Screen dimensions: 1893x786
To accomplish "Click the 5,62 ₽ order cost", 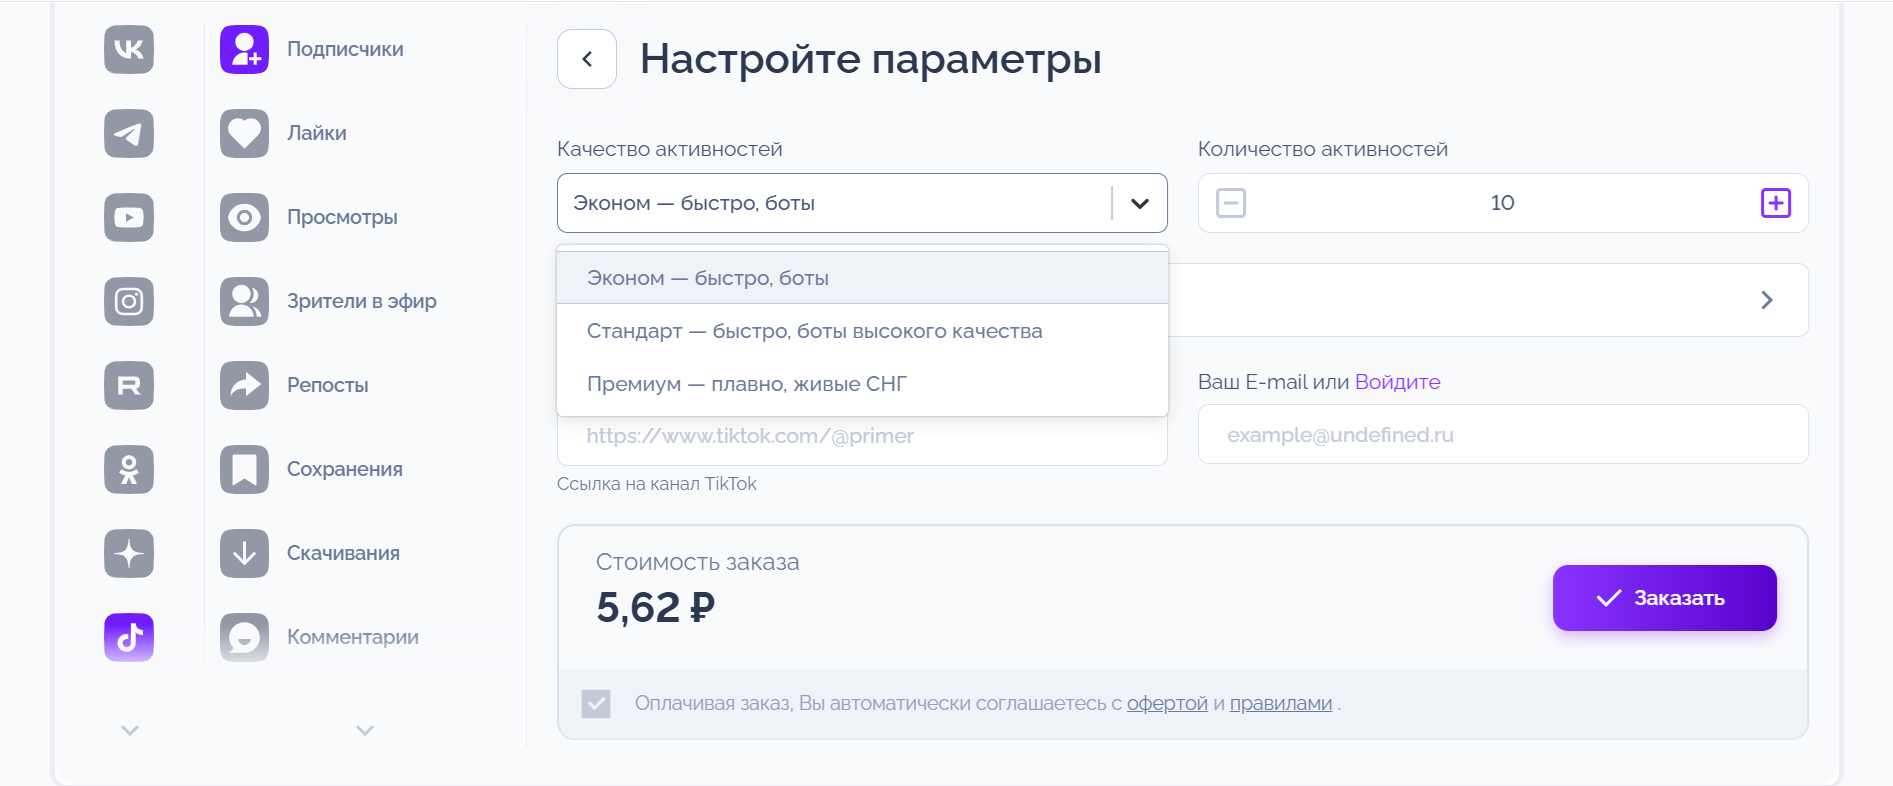I will click(656, 607).
